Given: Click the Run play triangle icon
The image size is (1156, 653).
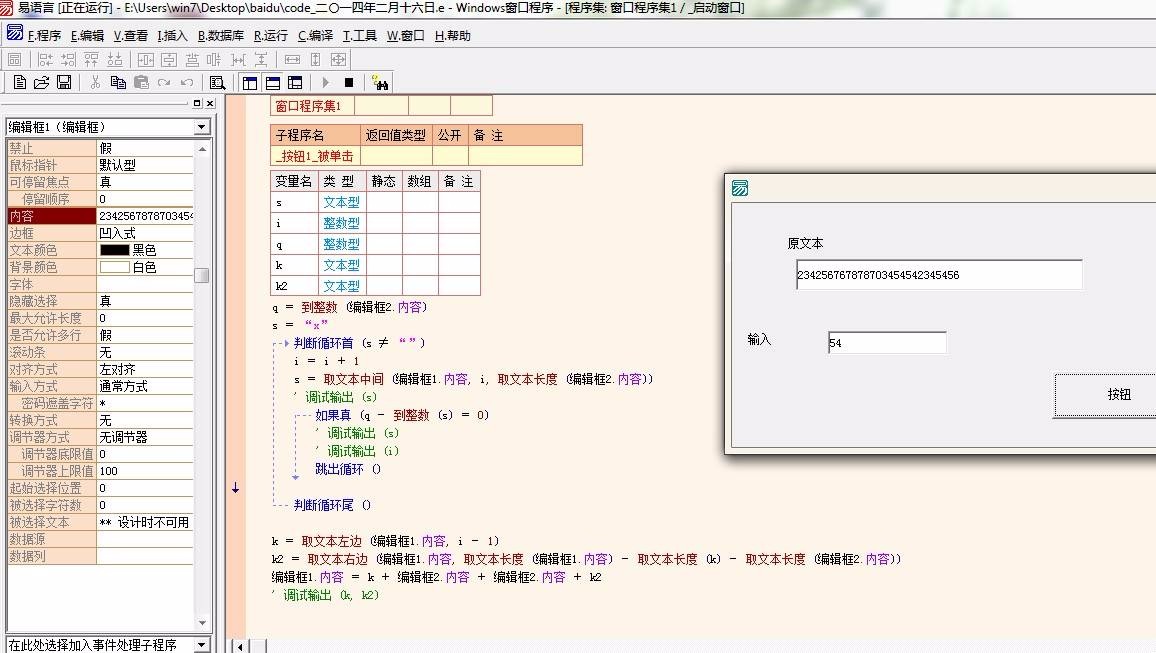Looking at the screenshot, I should click(x=325, y=82).
